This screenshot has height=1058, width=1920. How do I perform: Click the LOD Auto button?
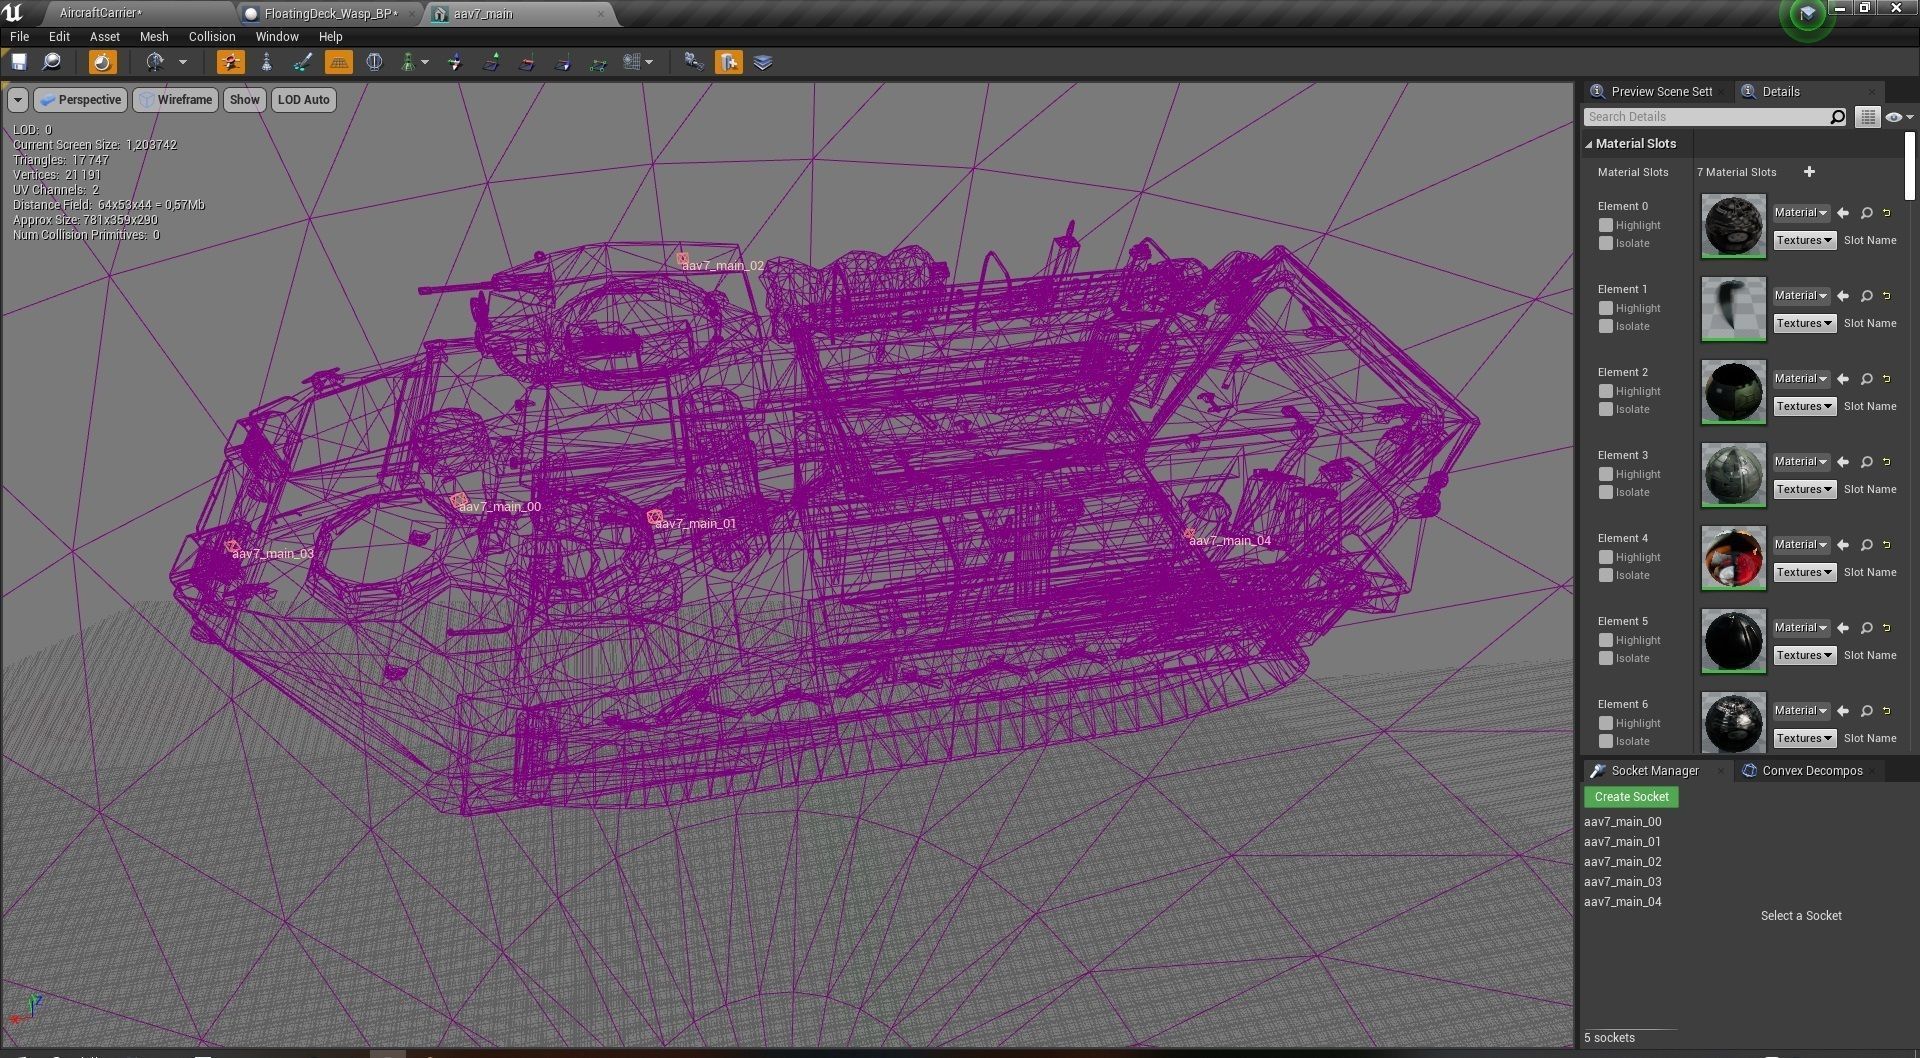point(303,100)
